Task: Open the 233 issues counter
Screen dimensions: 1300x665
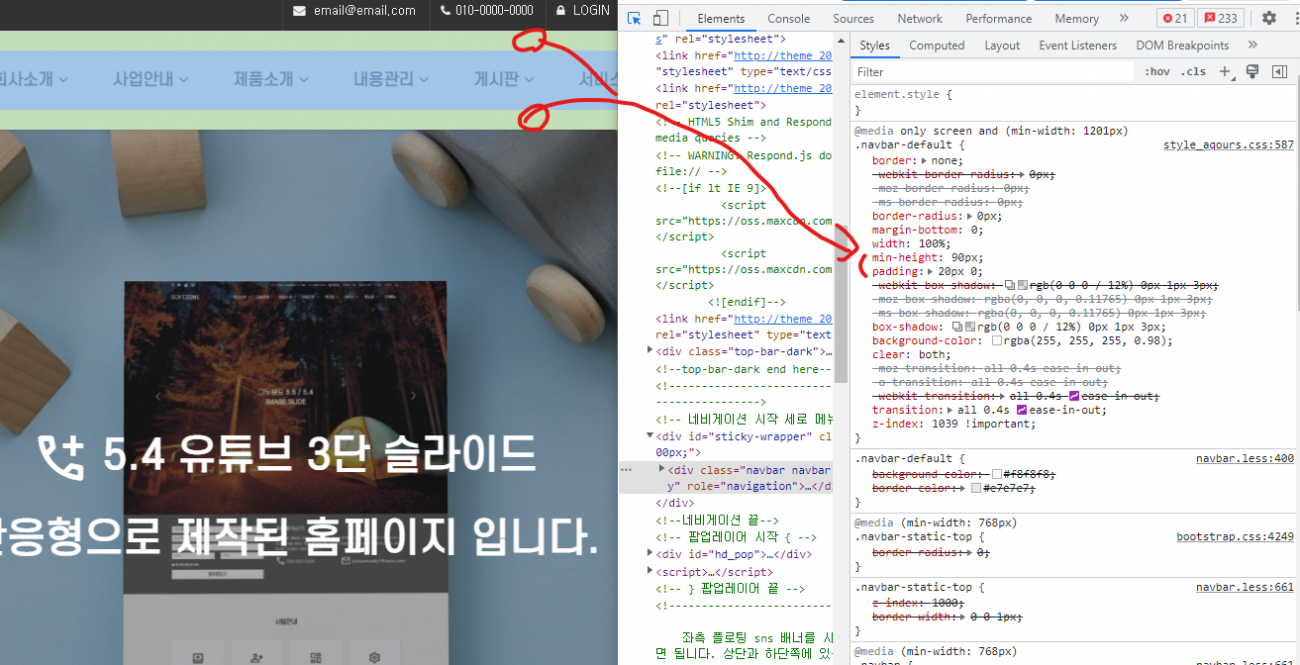Action: click(x=1220, y=18)
